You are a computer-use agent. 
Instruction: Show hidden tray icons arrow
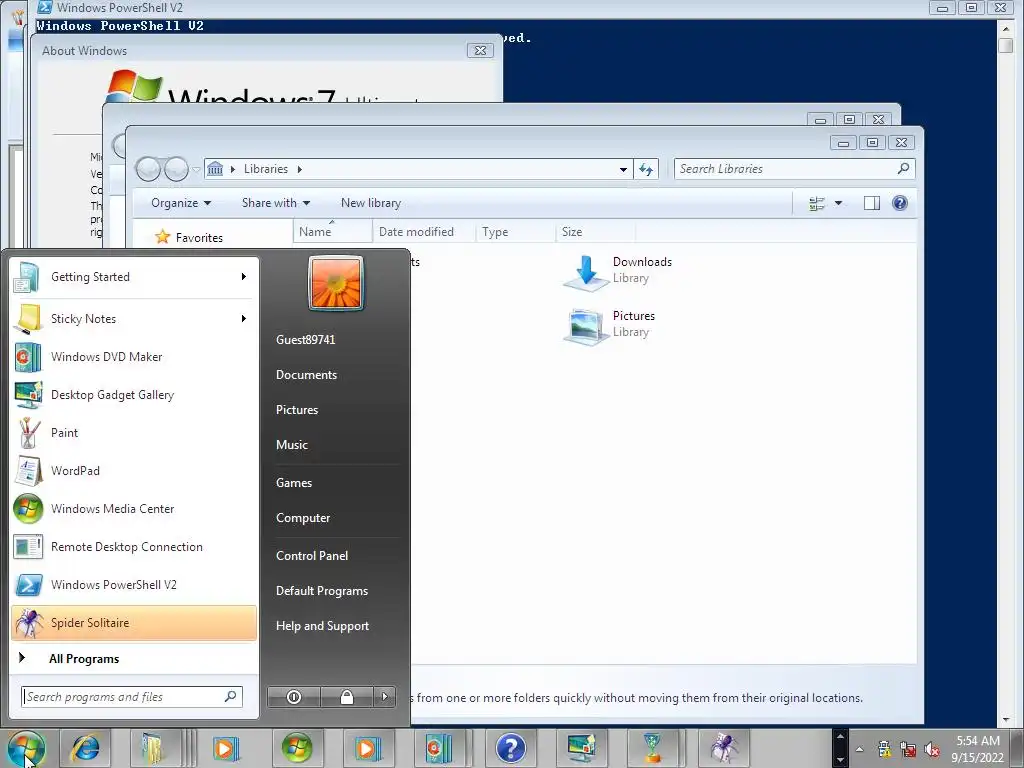pos(859,749)
